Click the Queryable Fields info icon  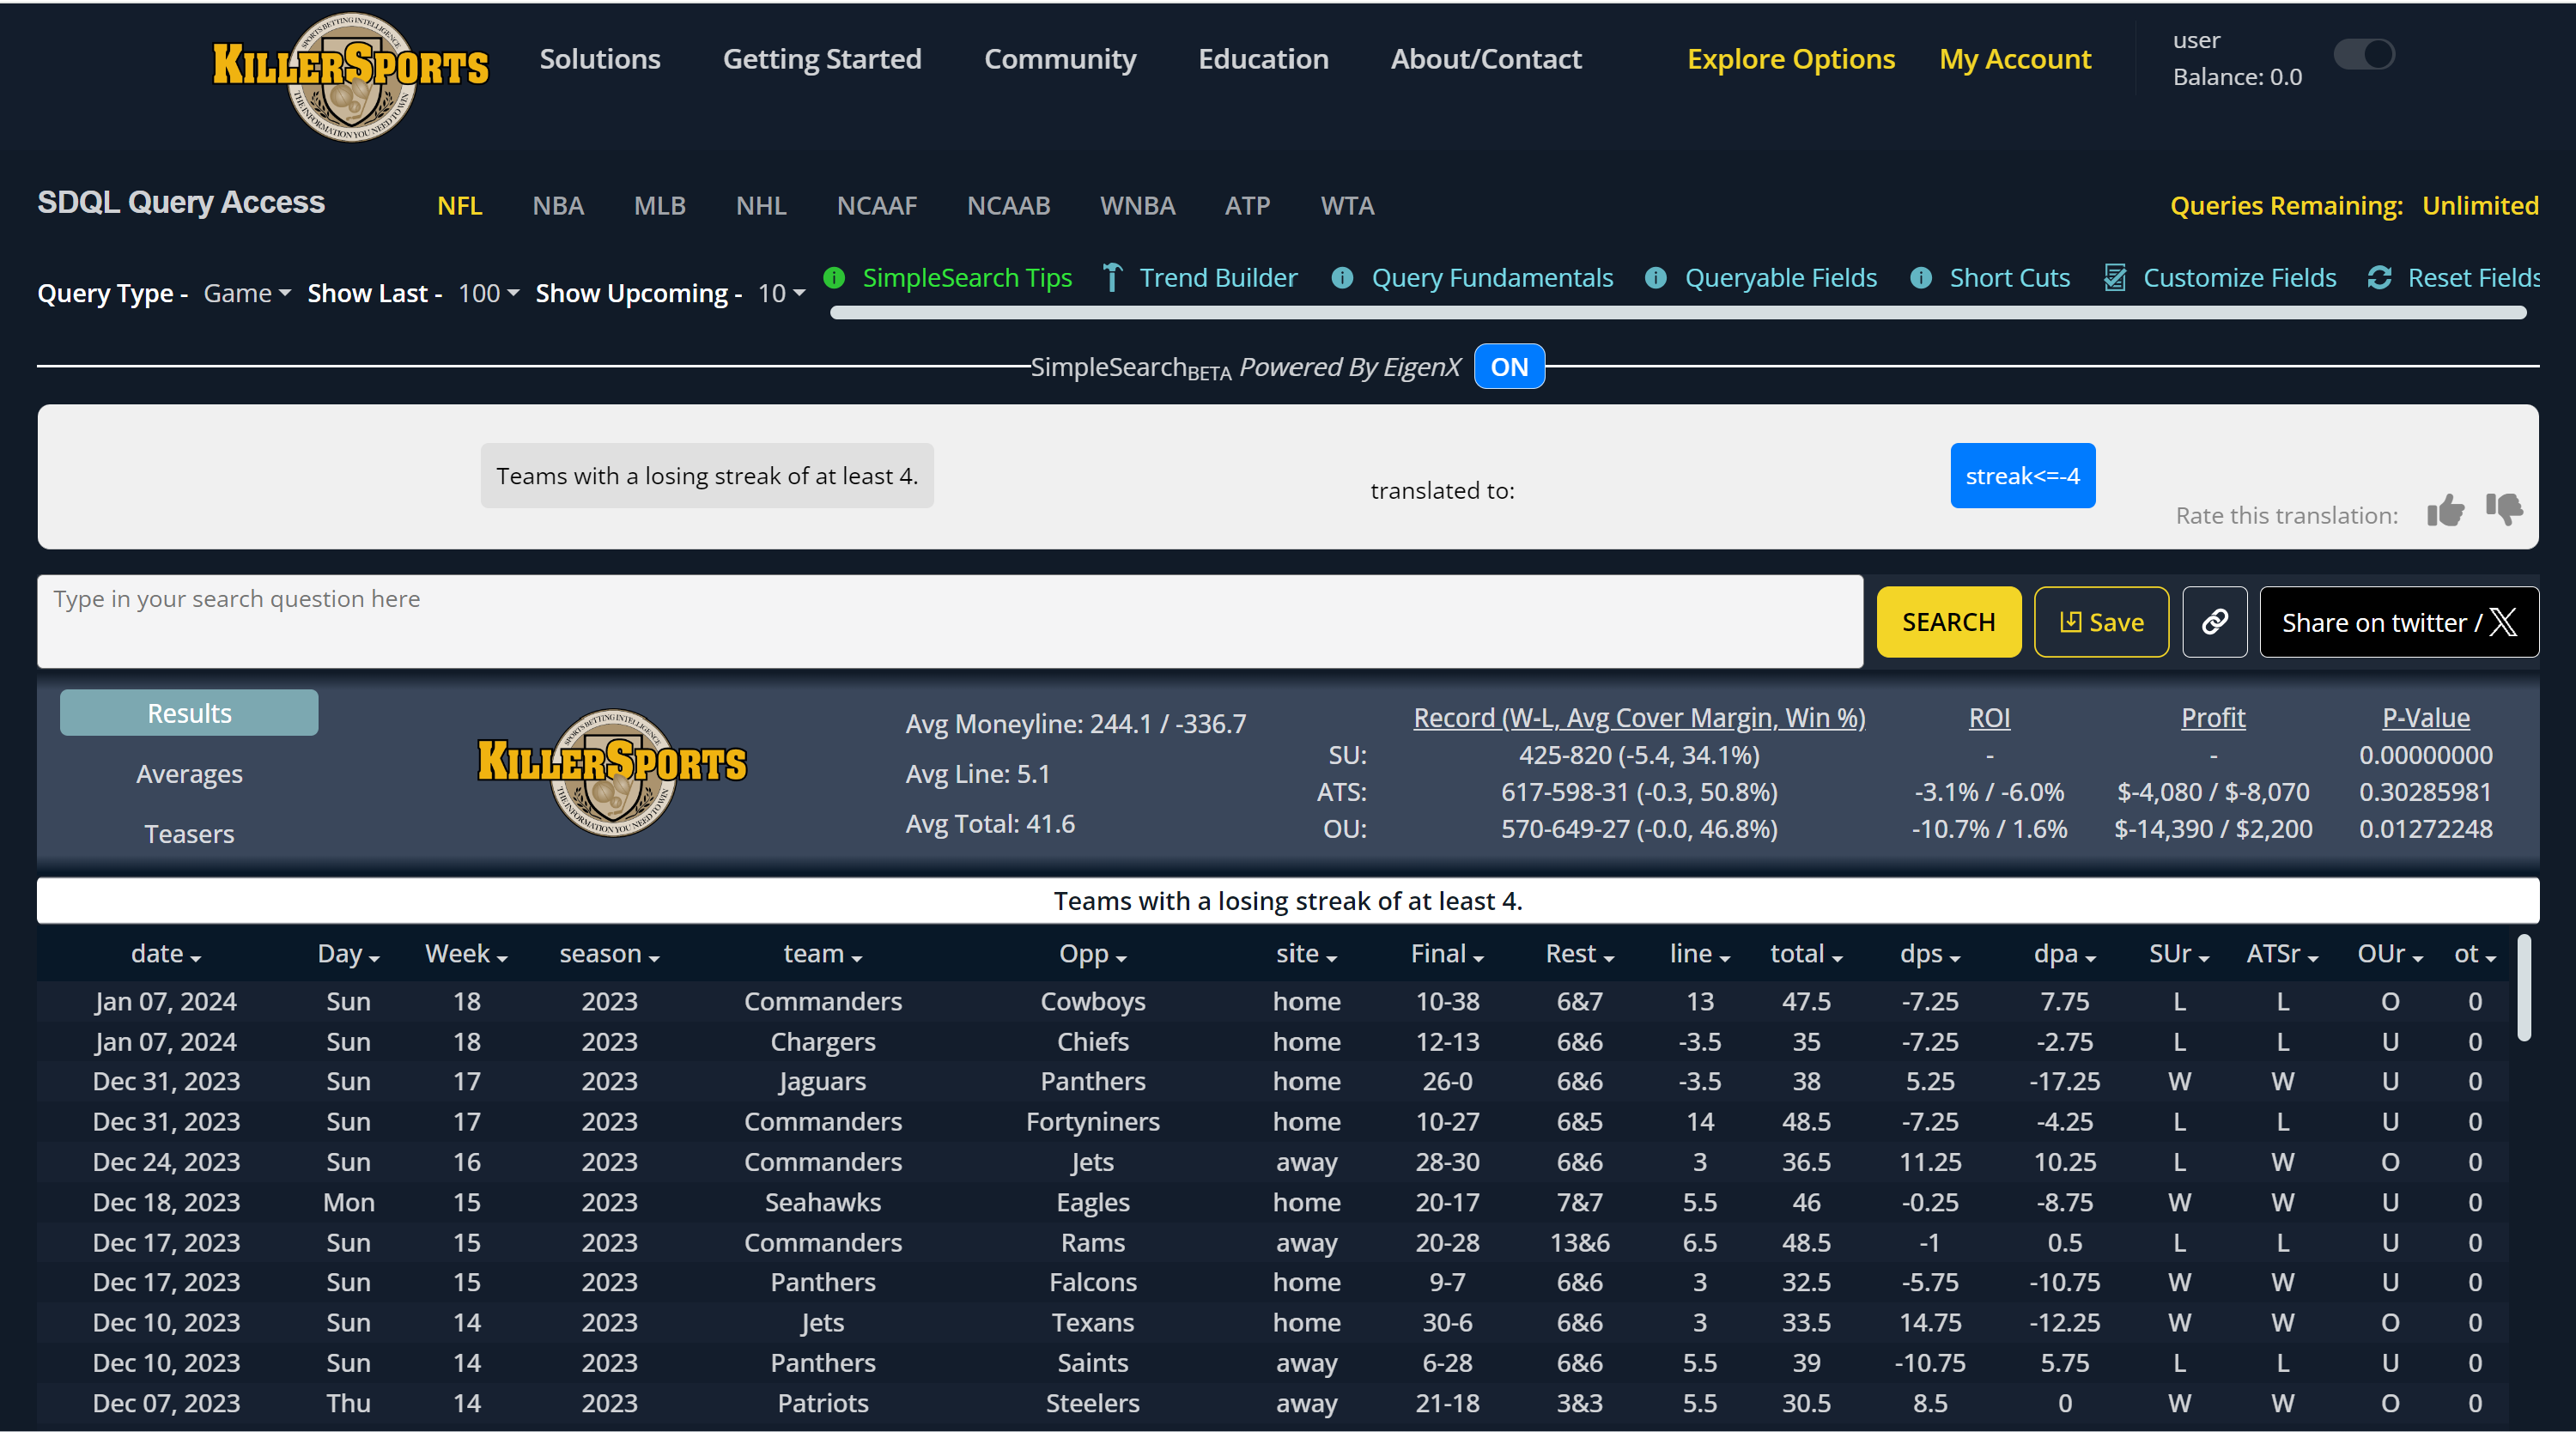point(1656,278)
